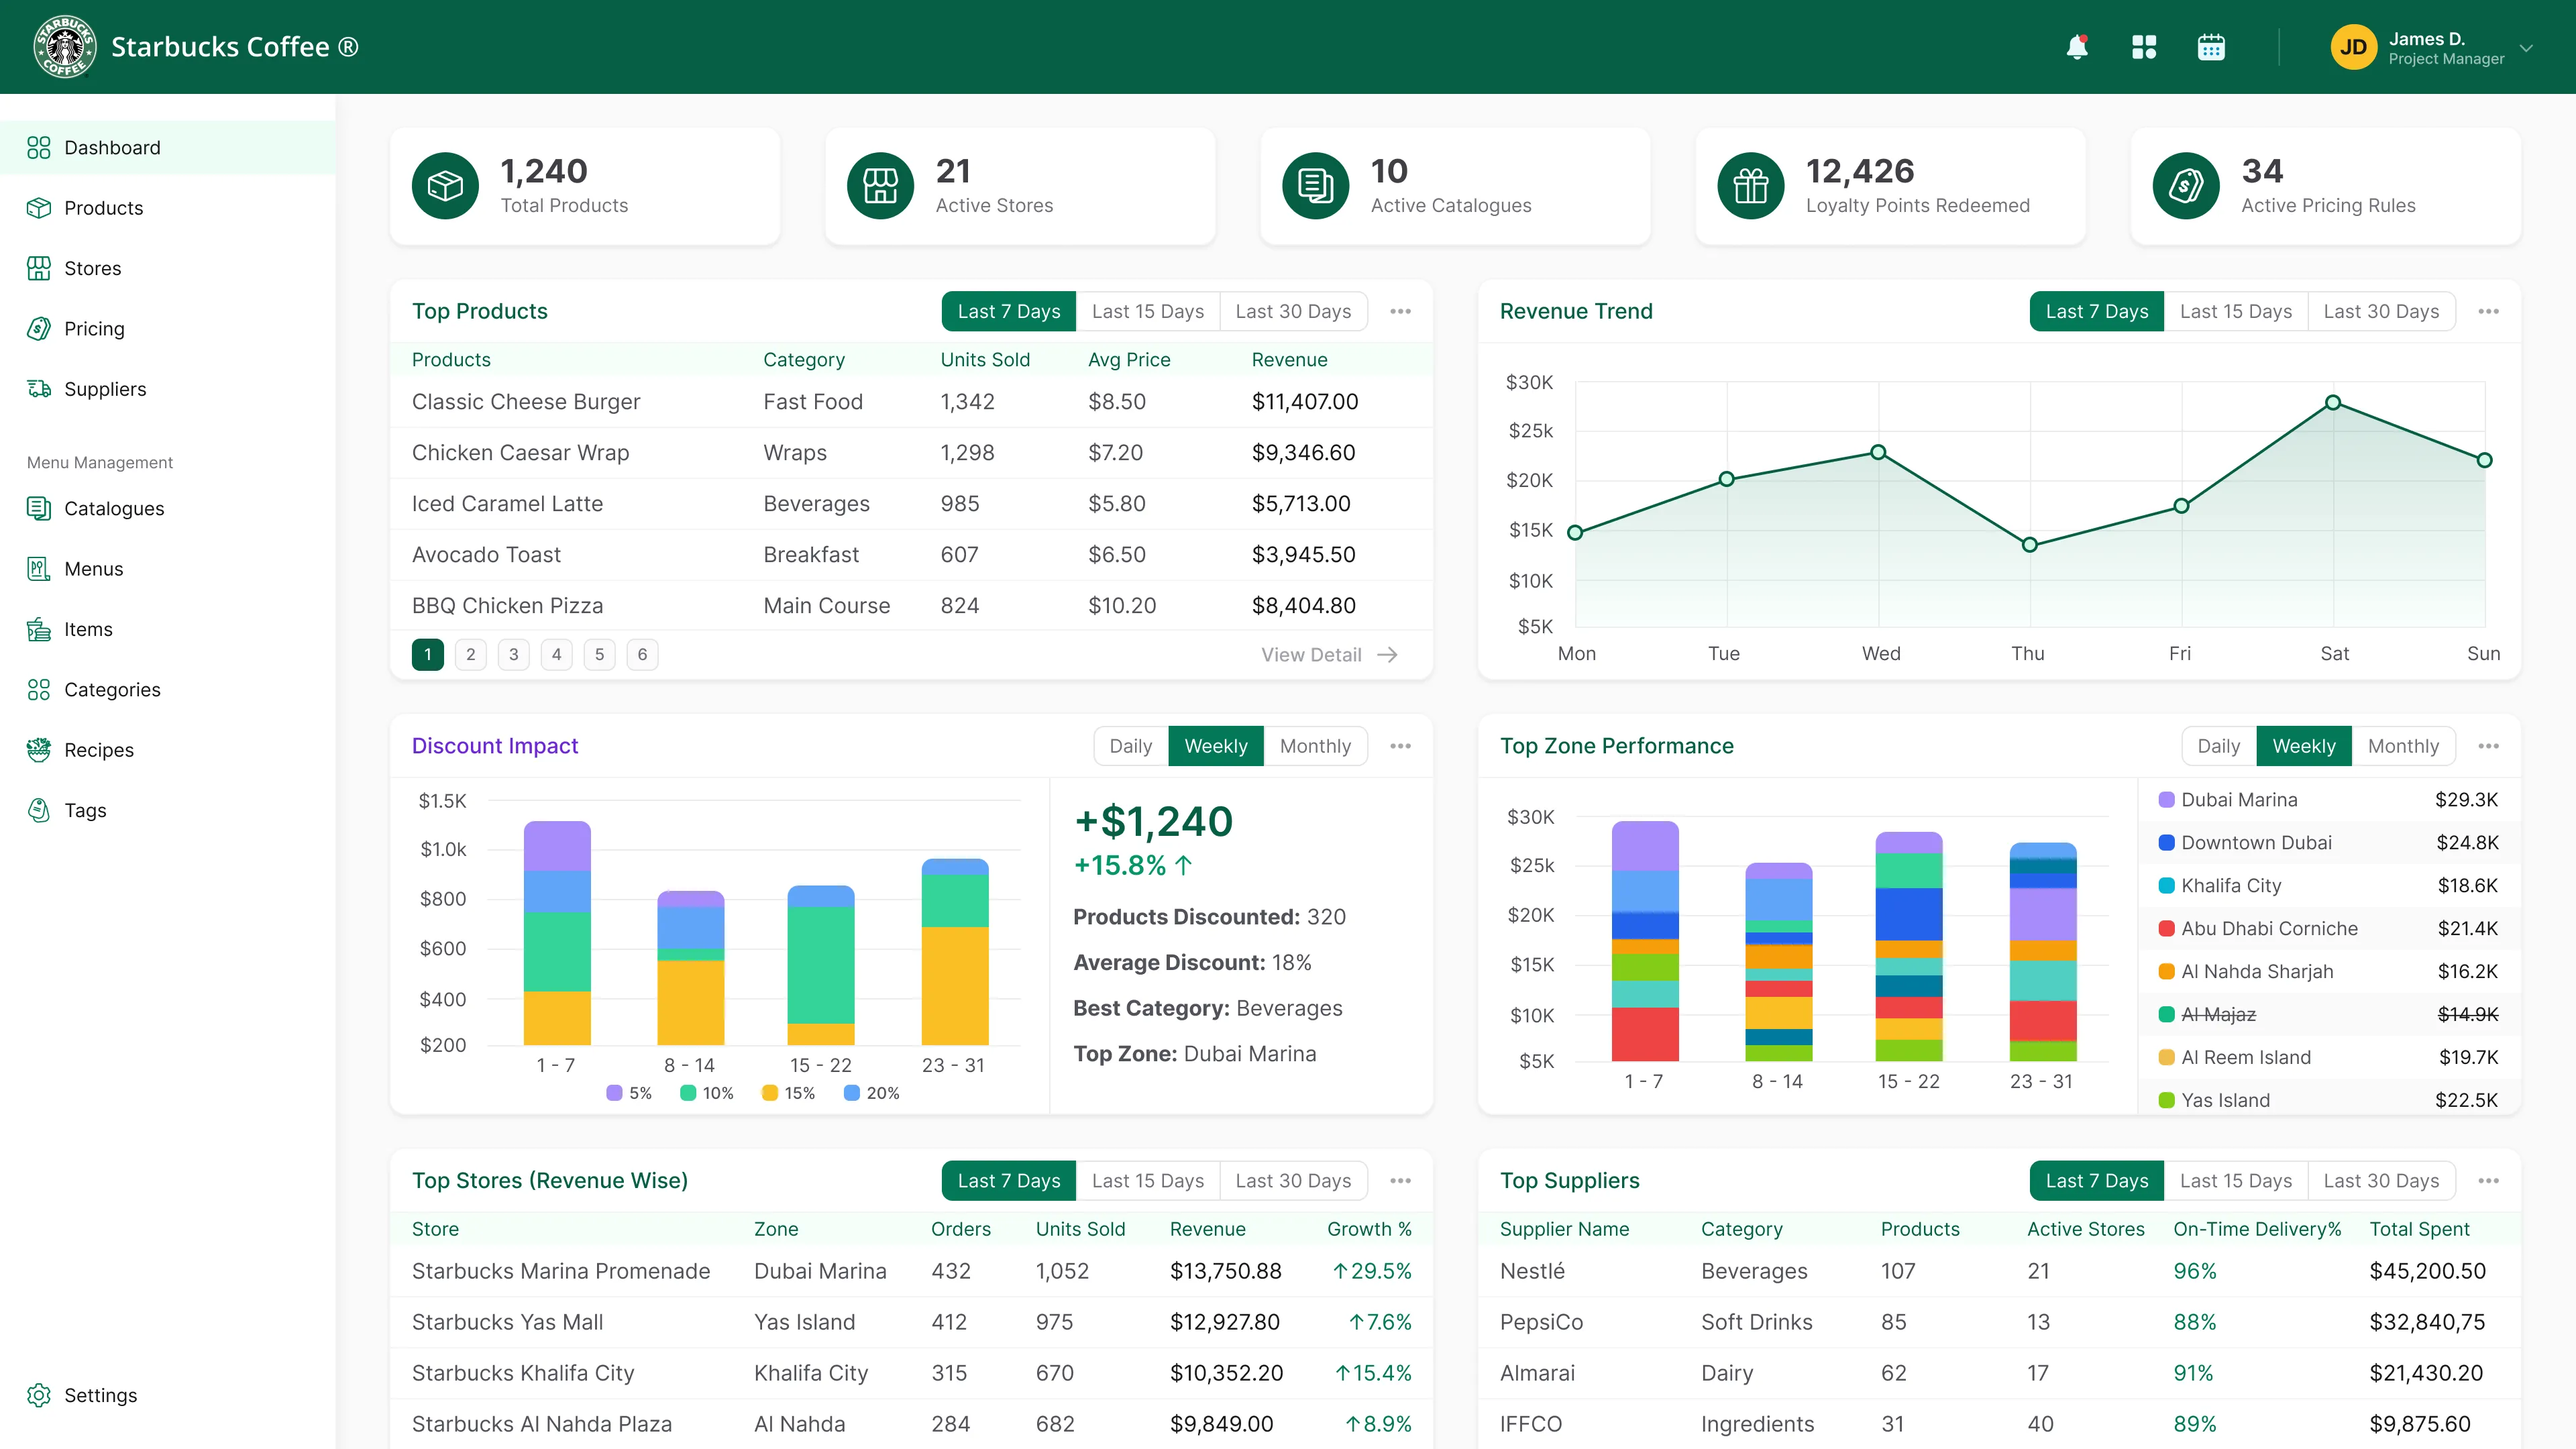
Task: Click the Total Products box icon
Action: [x=445, y=186]
